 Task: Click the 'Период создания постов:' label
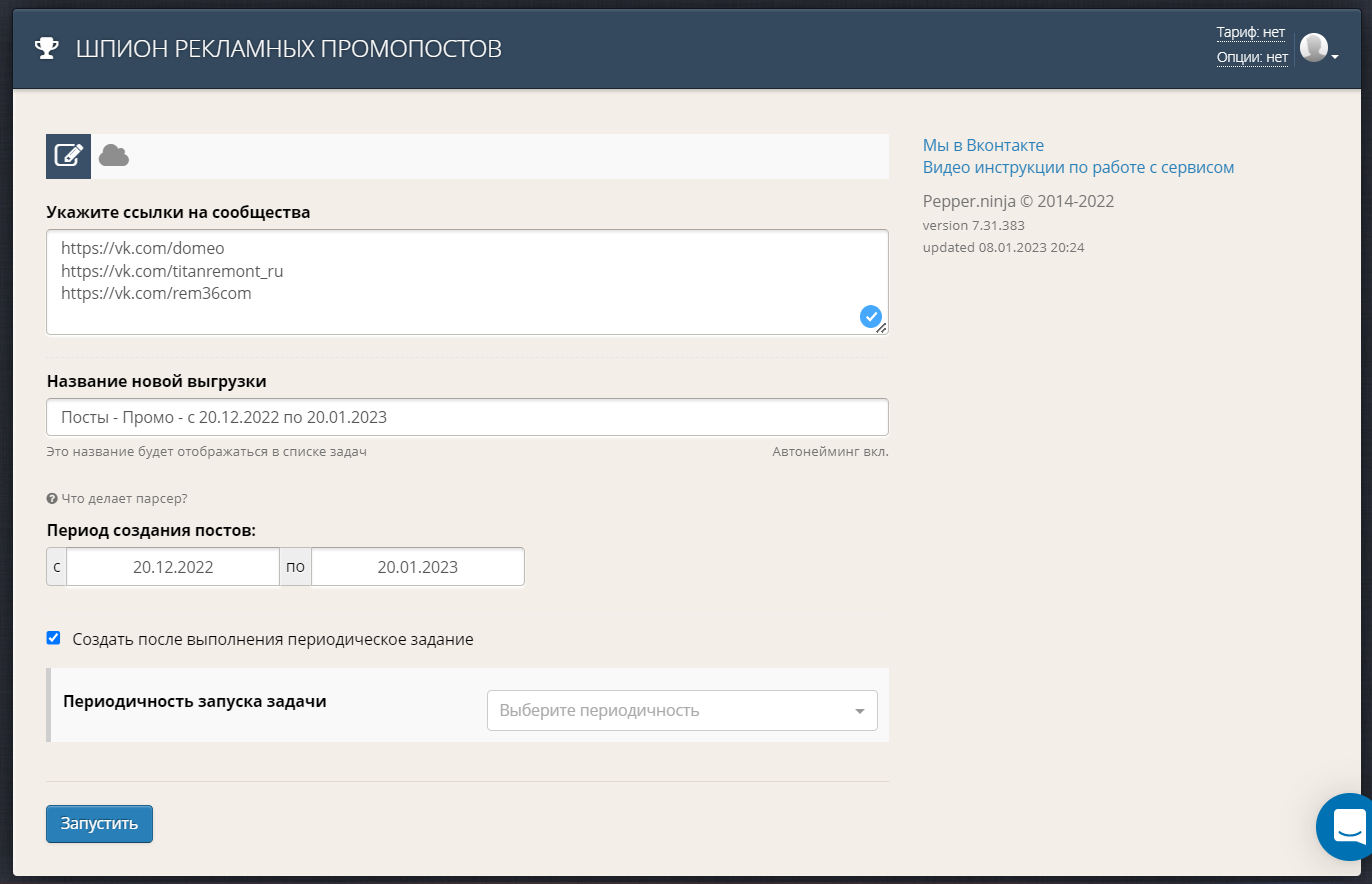151,530
